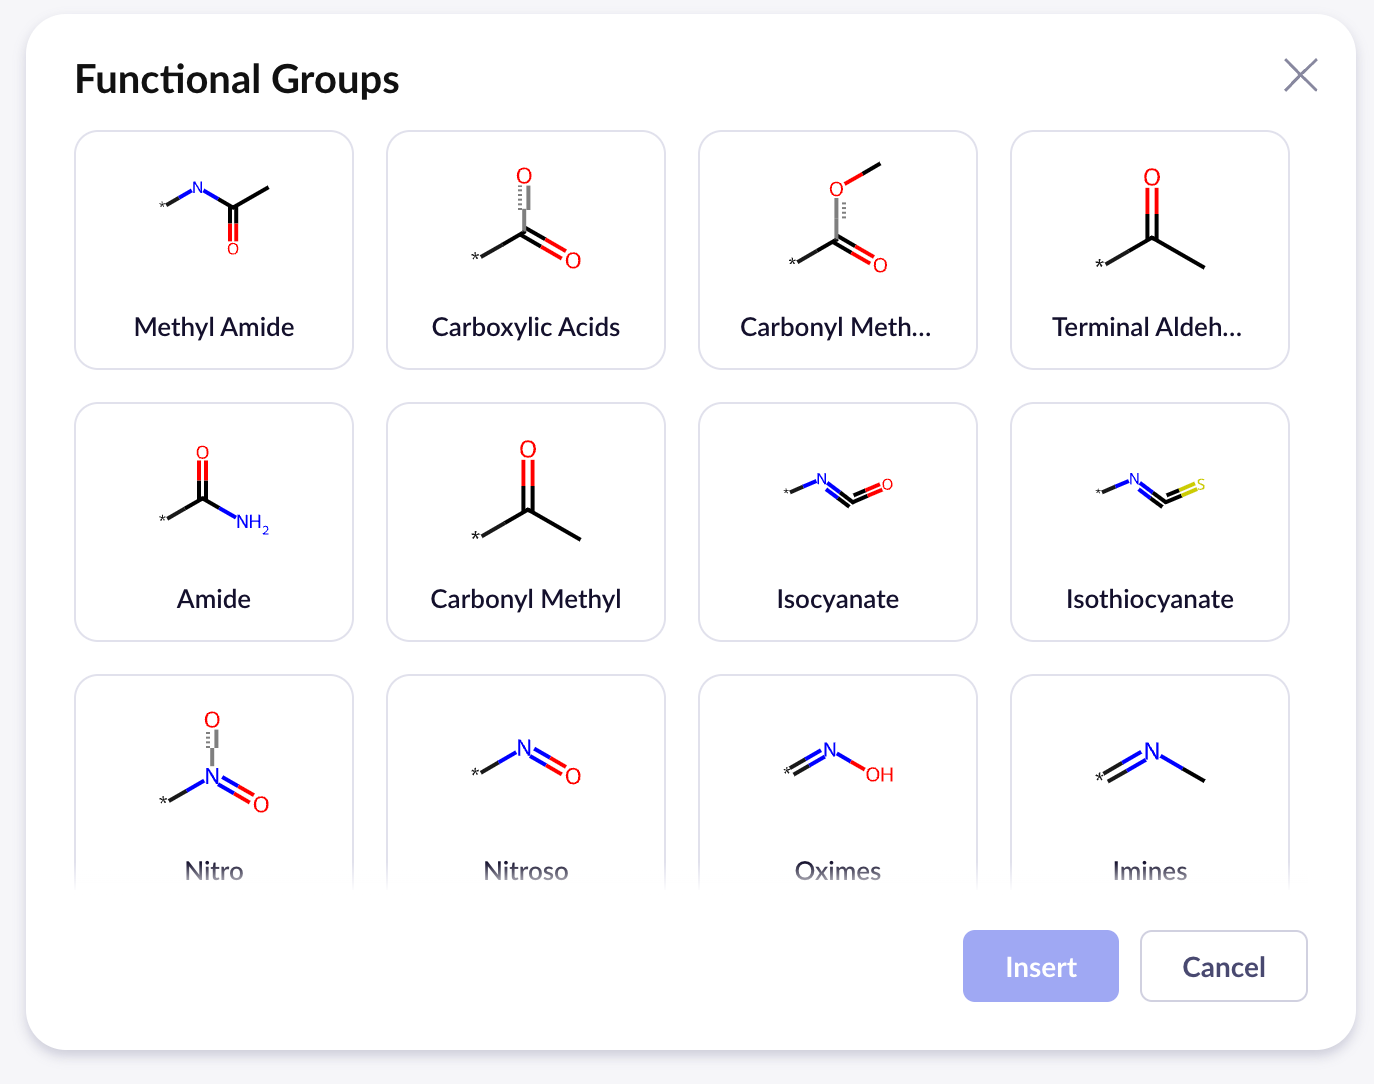Cancel the Functional Groups dialog

tap(1223, 966)
